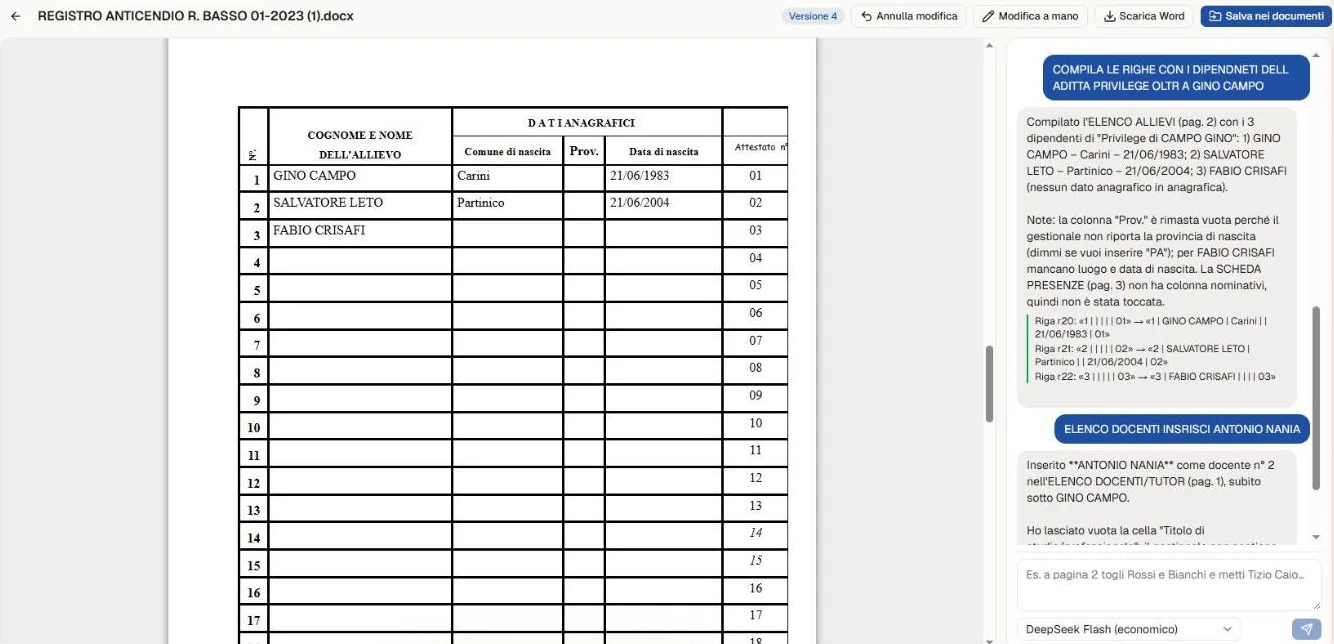This screenshot has height=644, width=1334.
Task: Open the DeepSeek Flash model dropdown
Action: [x=1129, y=629]
